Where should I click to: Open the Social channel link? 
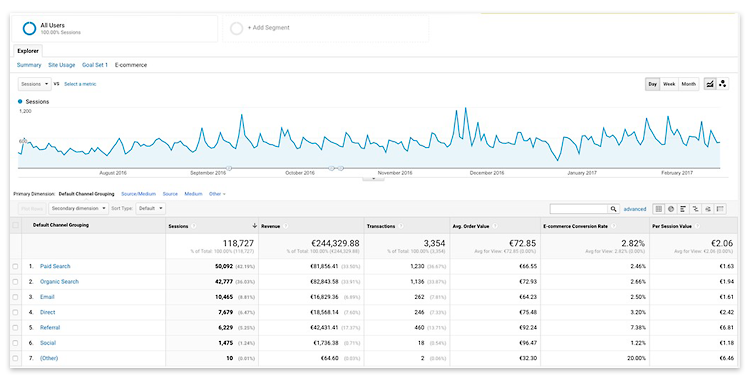48,343
